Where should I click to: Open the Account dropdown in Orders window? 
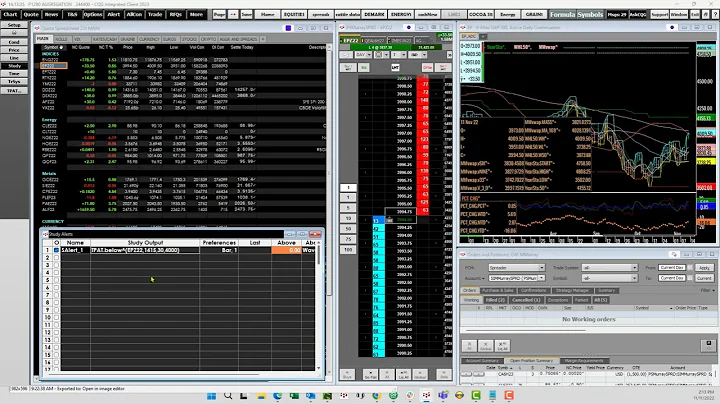517,278
